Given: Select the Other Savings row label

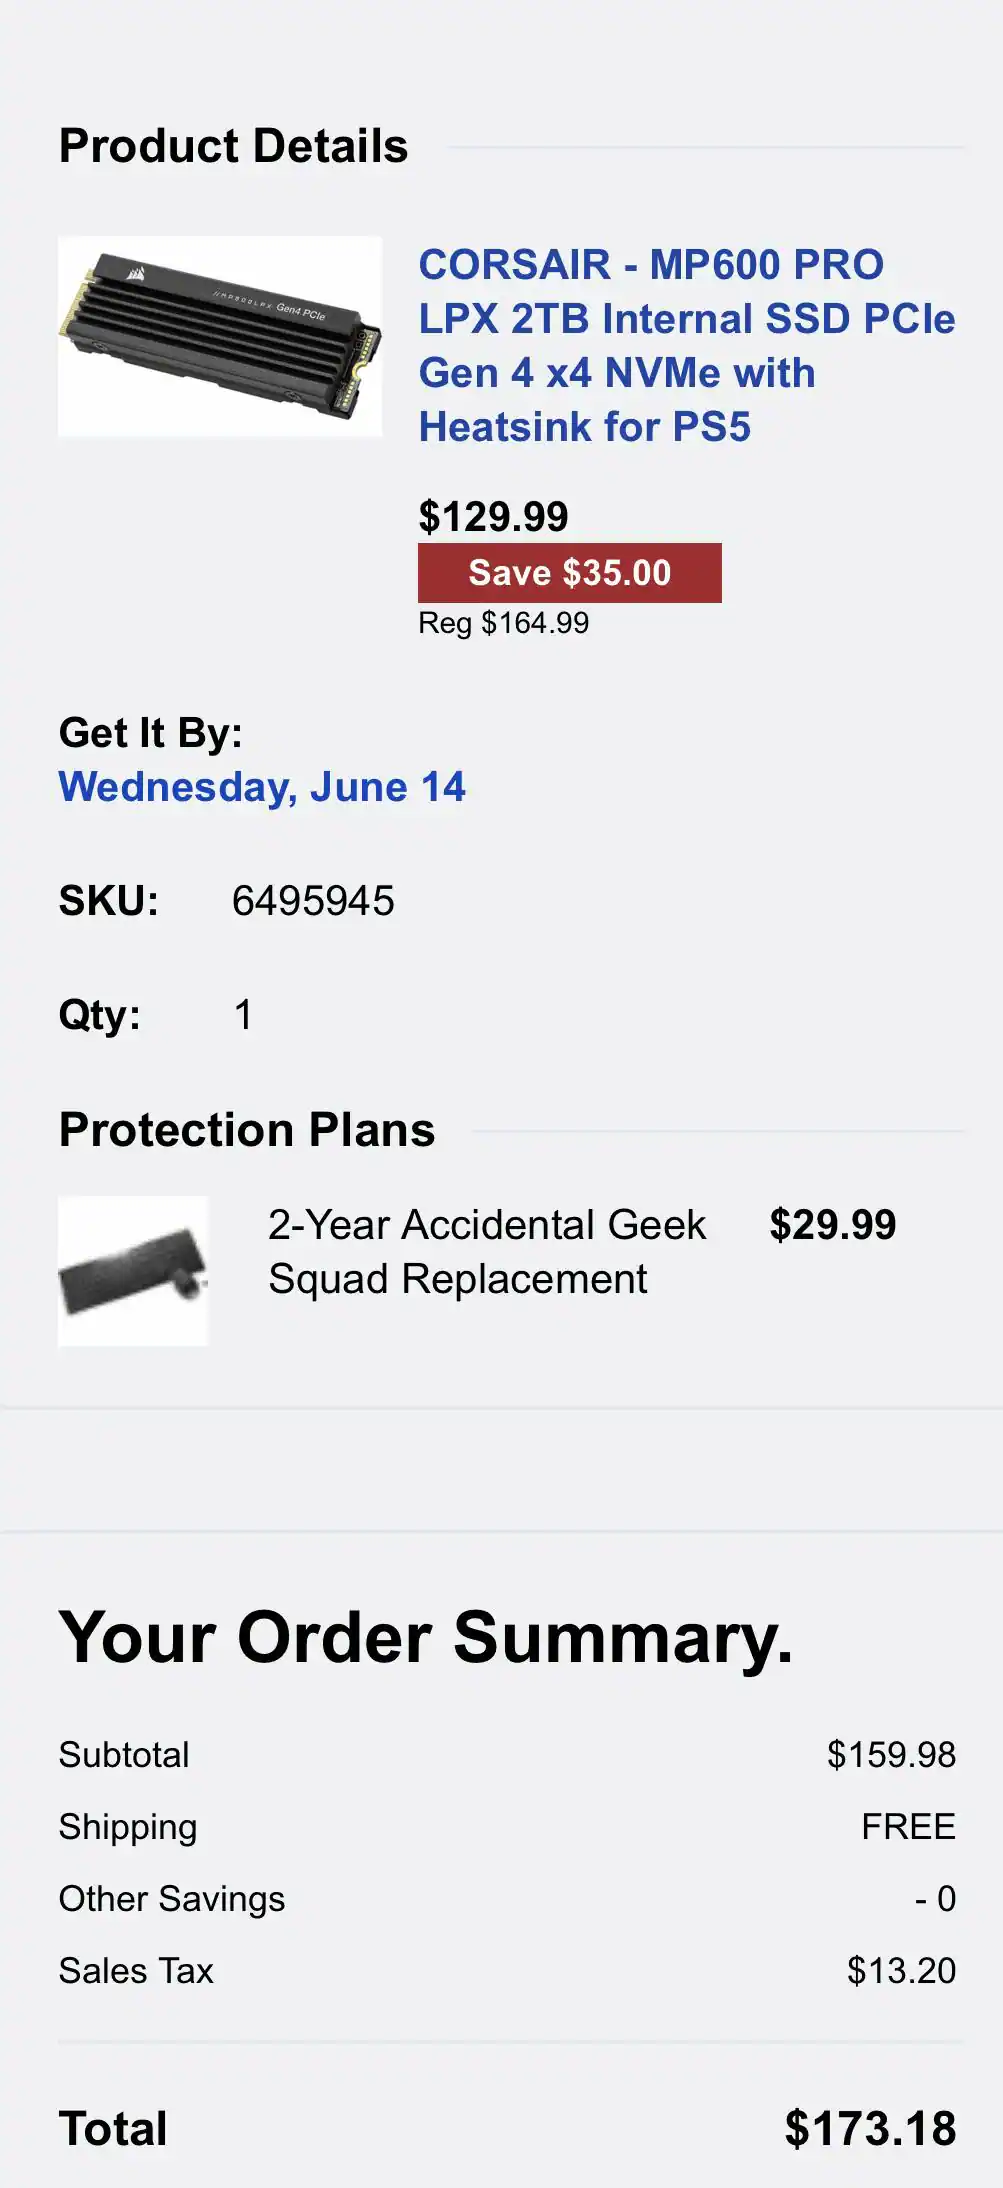Looking at the screenshot, I should tap(172, 1899).
